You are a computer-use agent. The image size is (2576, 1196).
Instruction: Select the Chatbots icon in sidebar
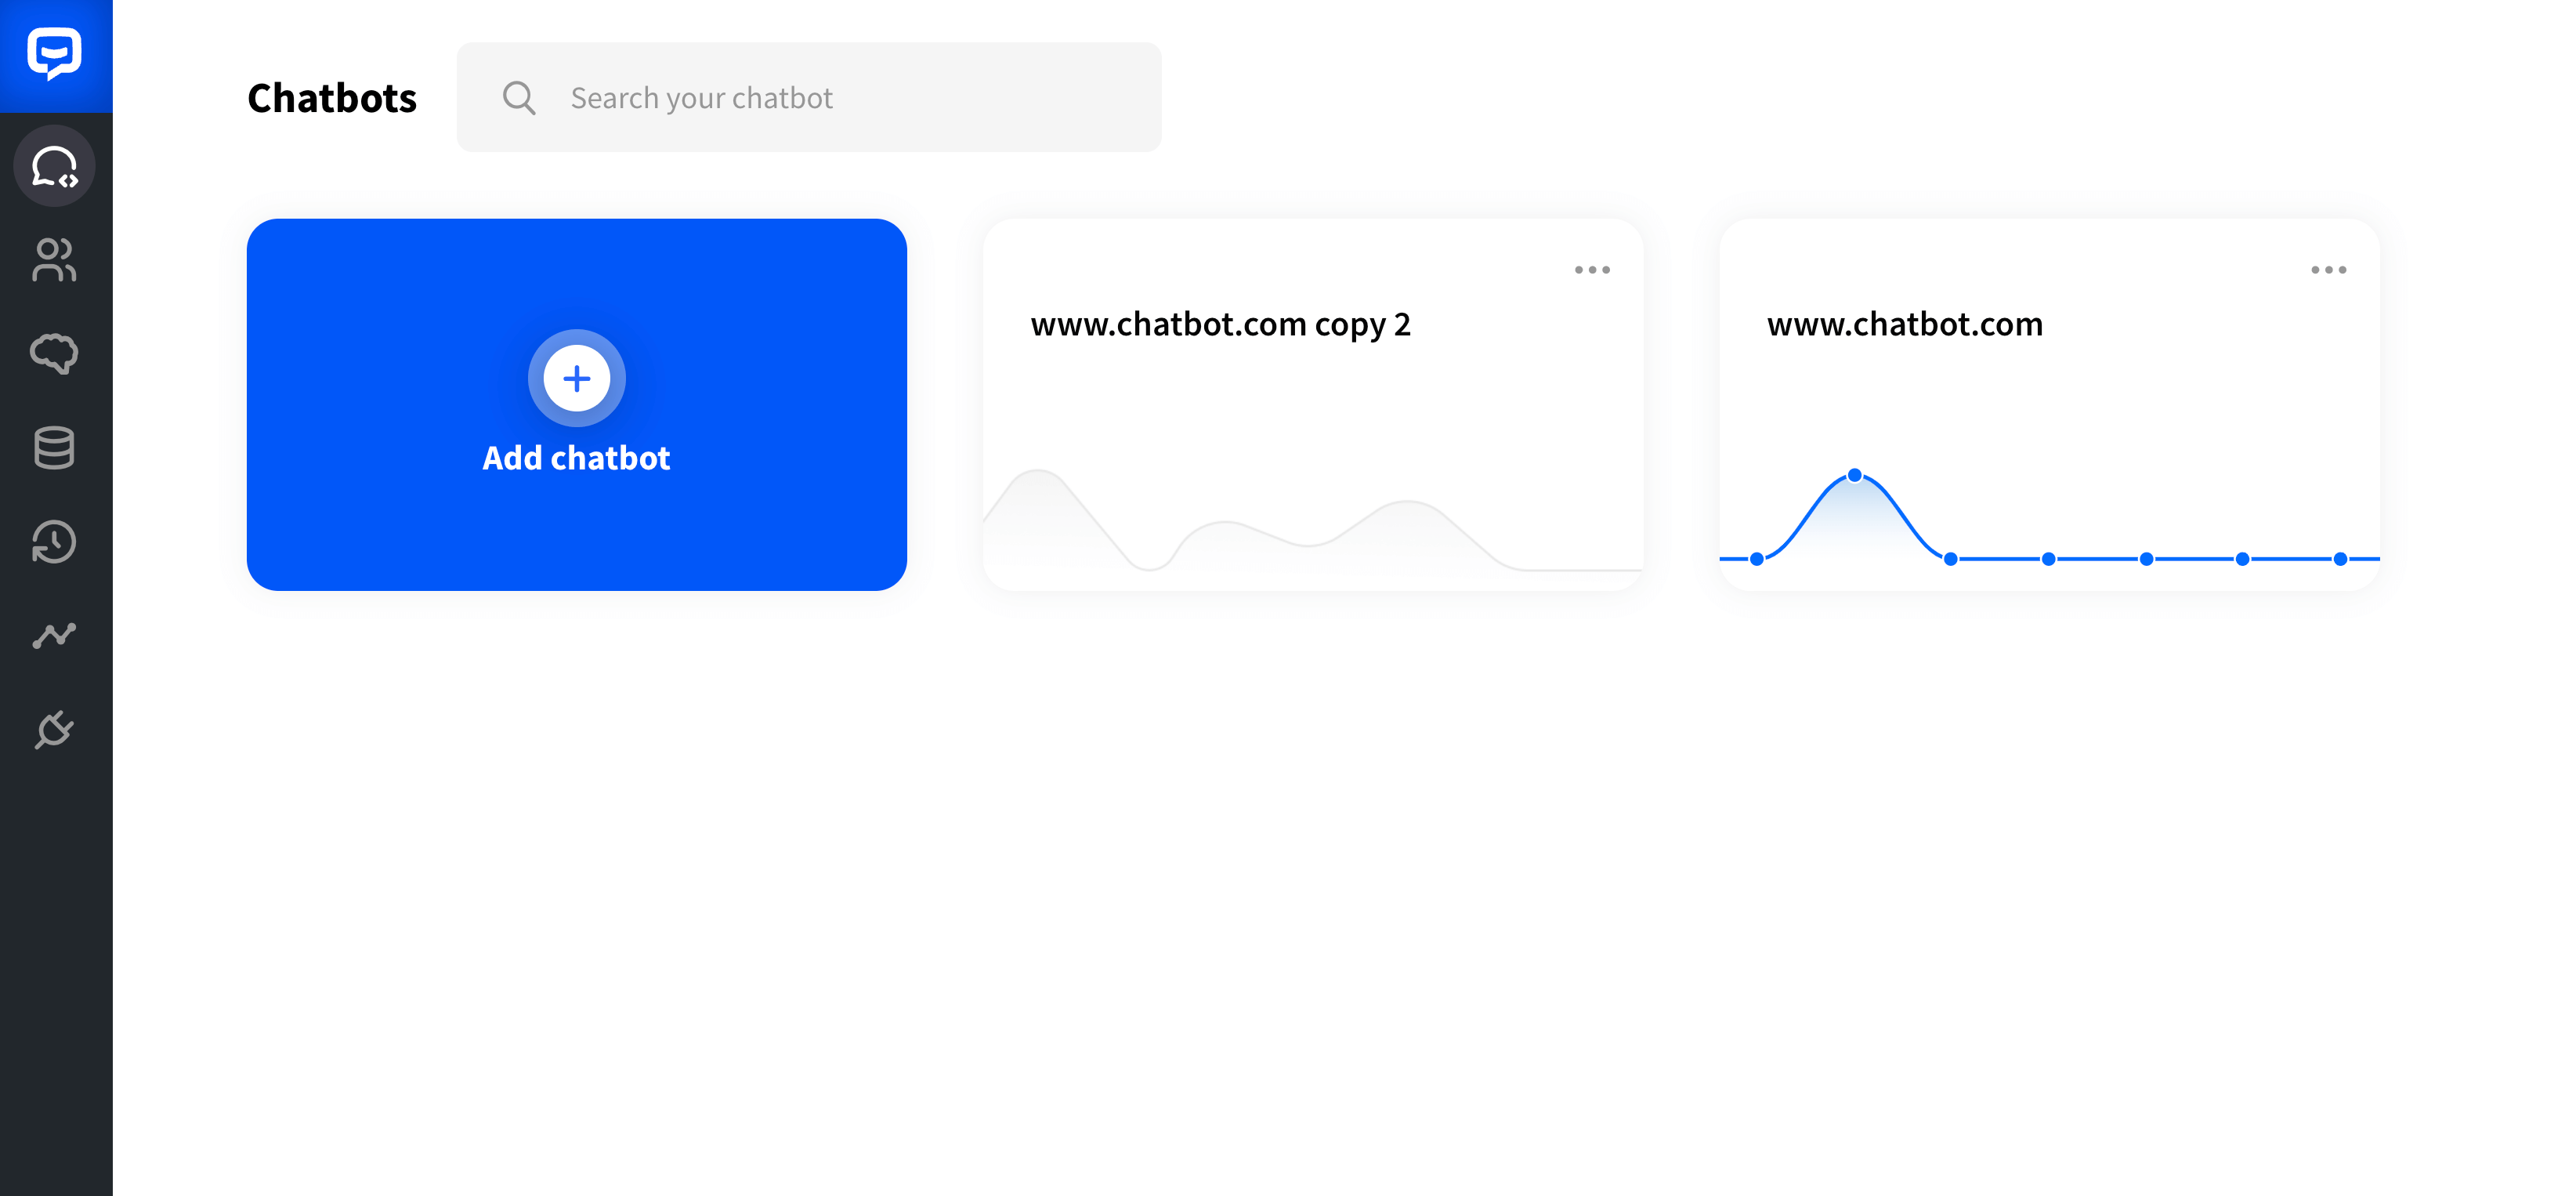click(55, 166)
